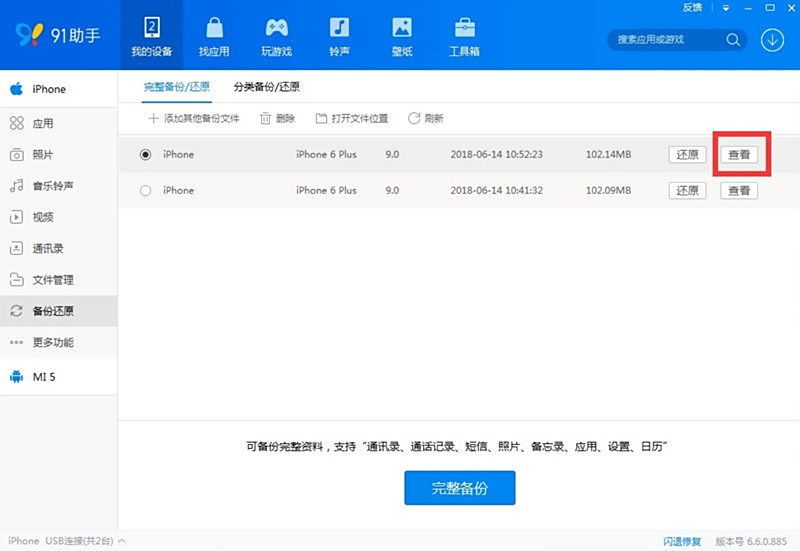The height and width of the screenshot is (551, 800).
Task: Switch to 分类备份/还原 tab
Action: point(266,87)
